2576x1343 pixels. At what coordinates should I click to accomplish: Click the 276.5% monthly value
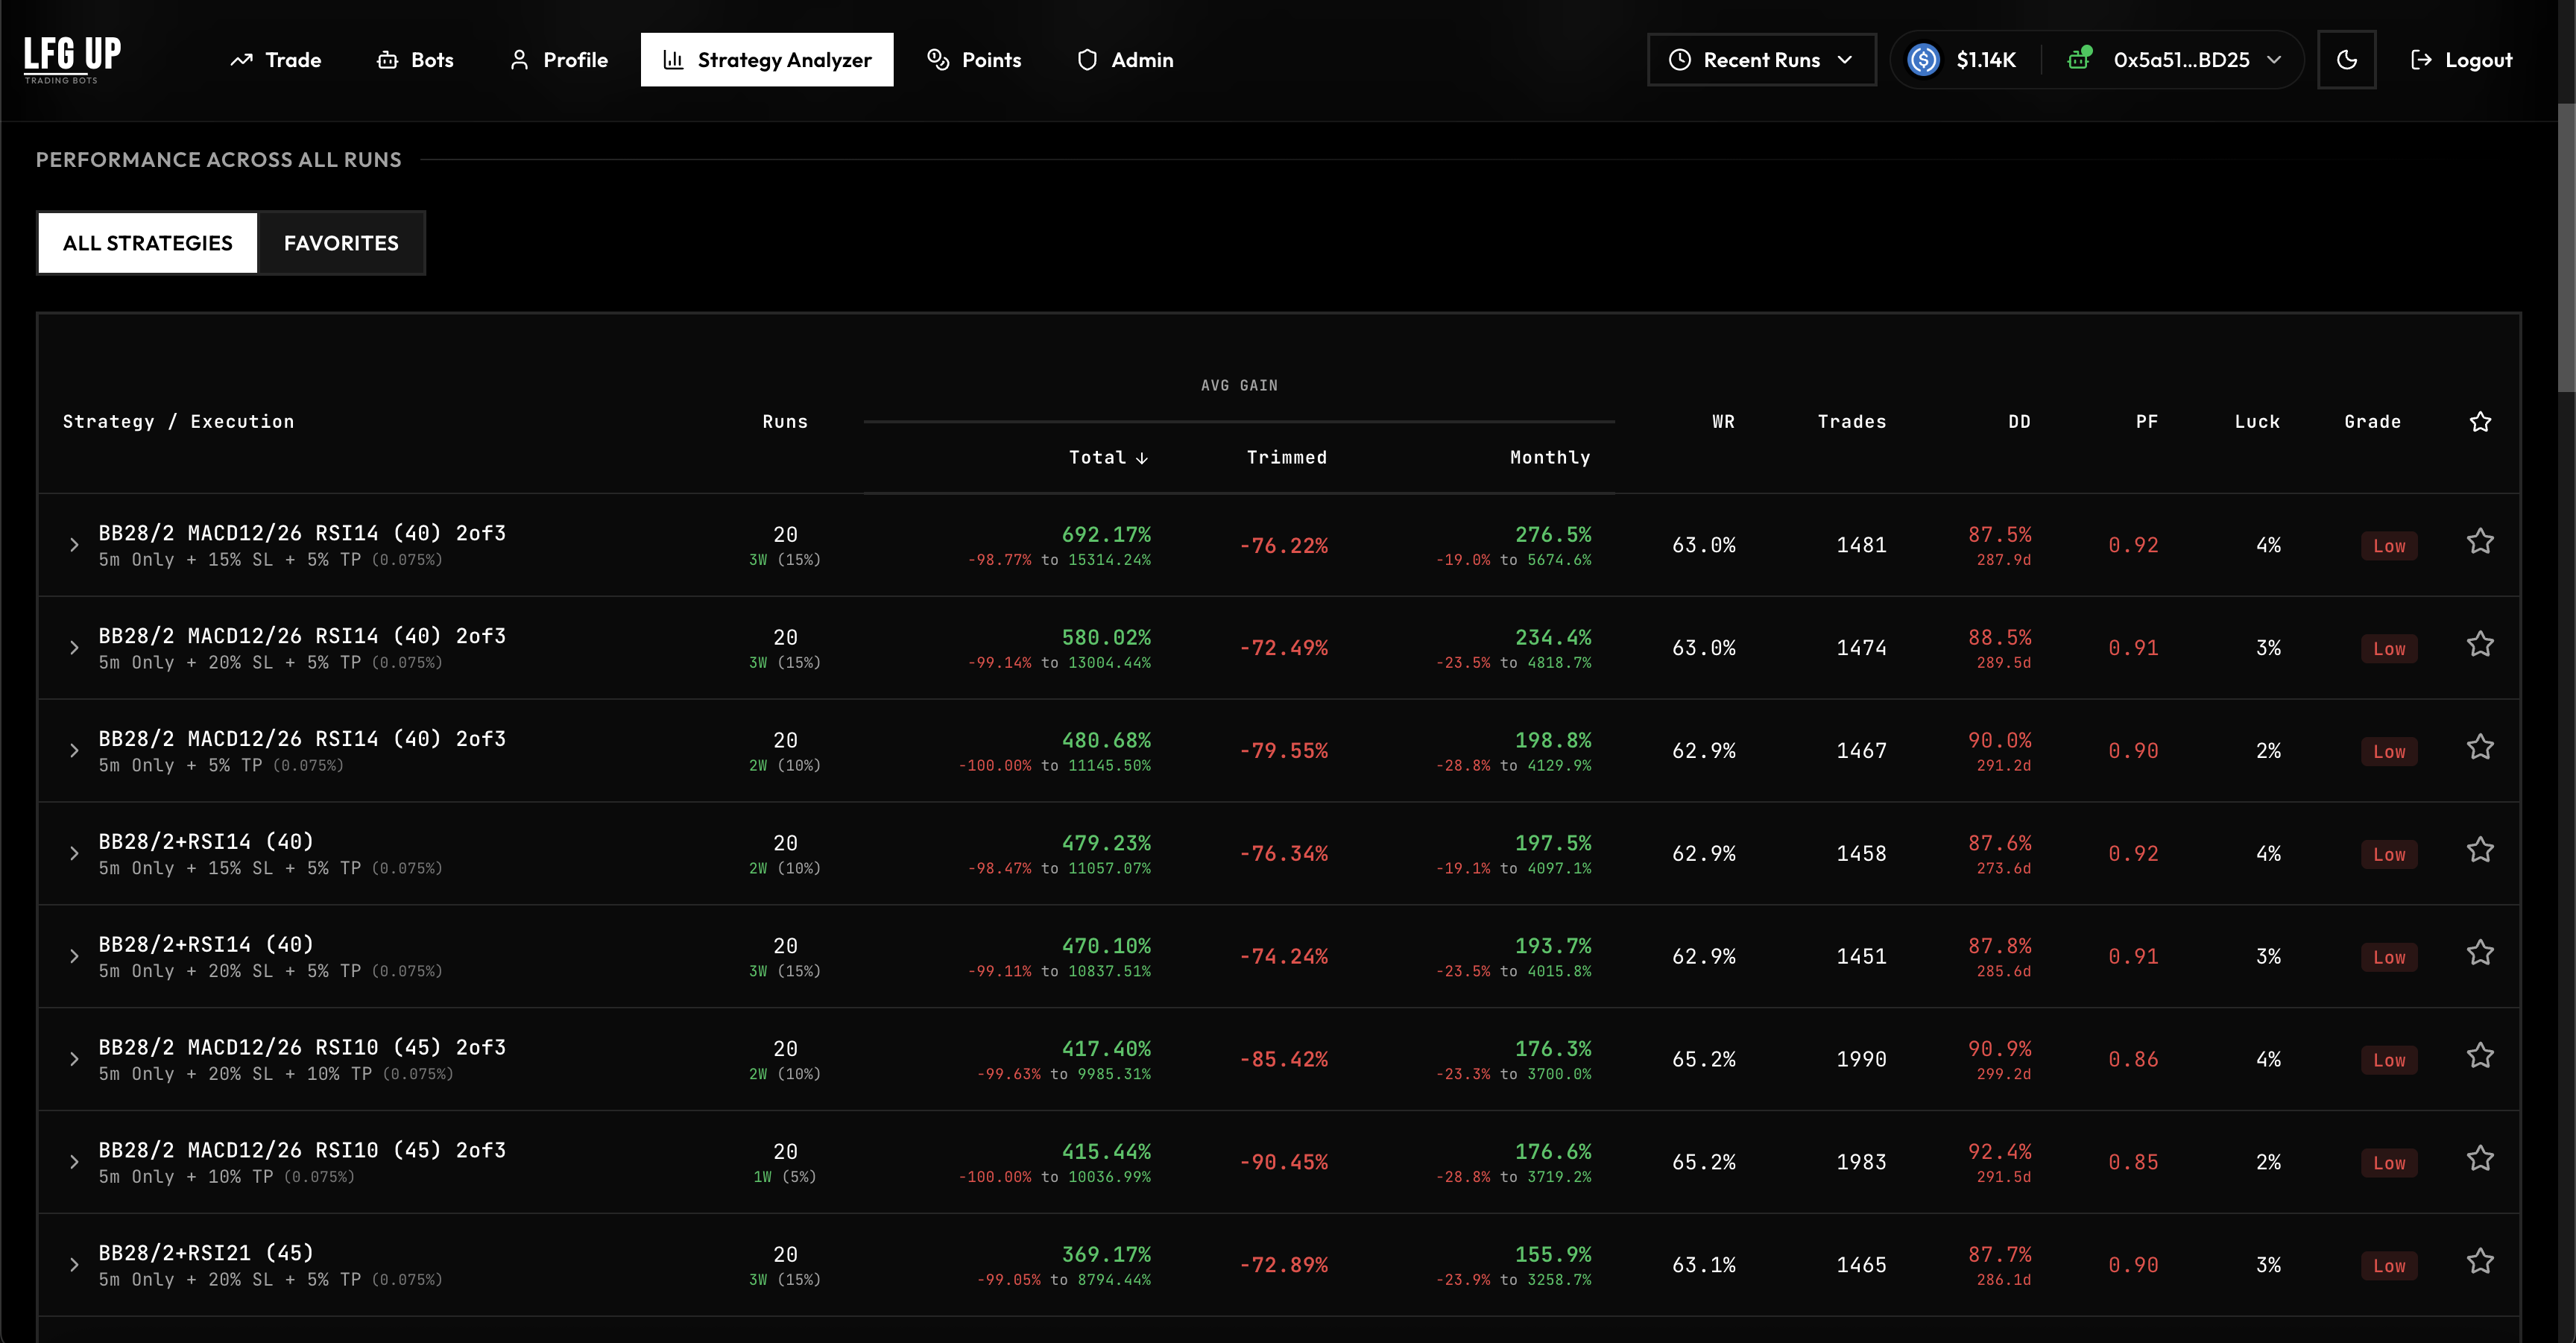(1553, 535)
